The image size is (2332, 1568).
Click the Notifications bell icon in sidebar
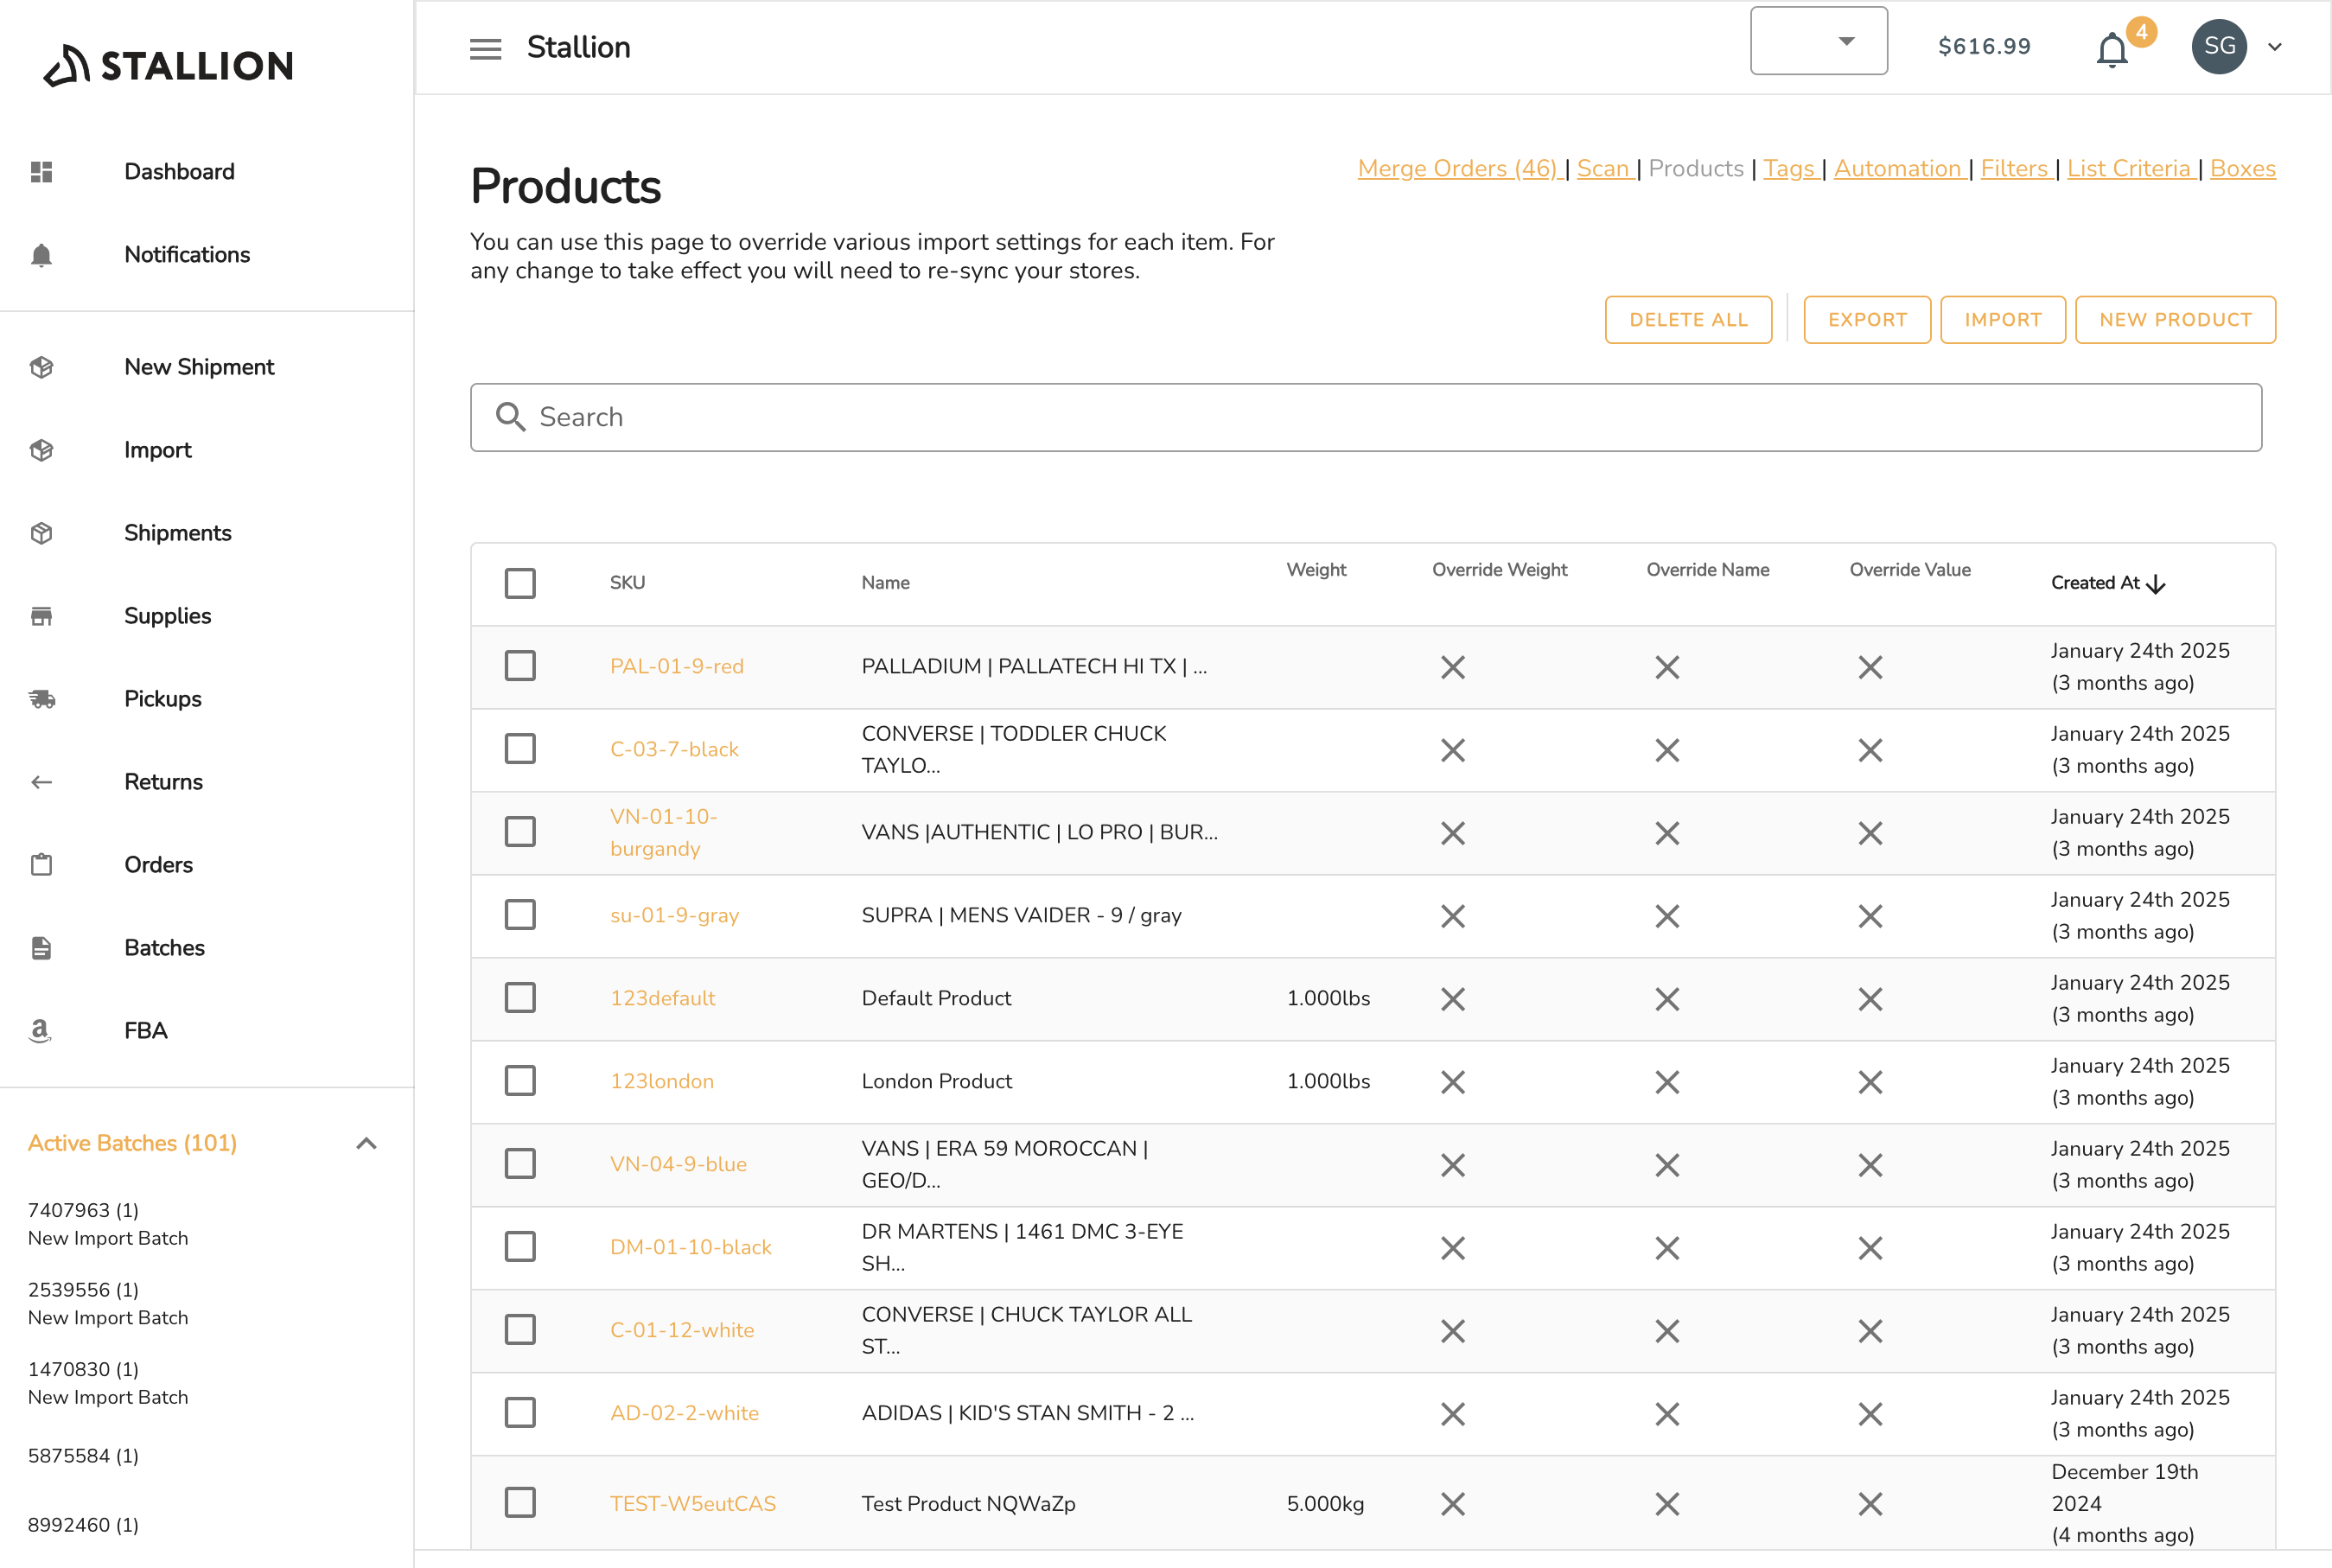point(41,255)
